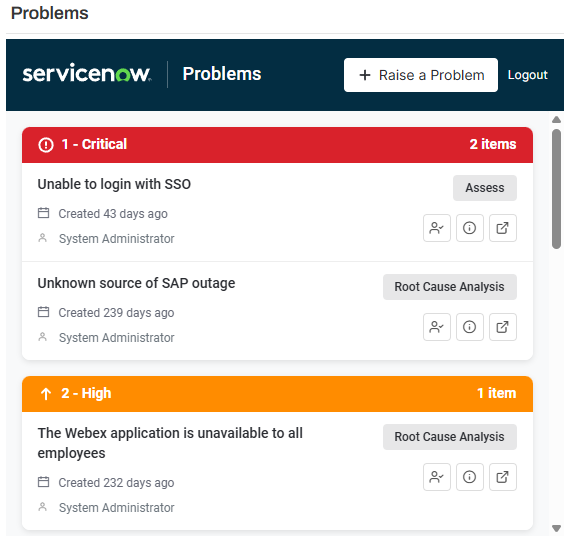575x551 pixels.
Task: Open SAP outage problem in new window
Action: pos(502,327)
